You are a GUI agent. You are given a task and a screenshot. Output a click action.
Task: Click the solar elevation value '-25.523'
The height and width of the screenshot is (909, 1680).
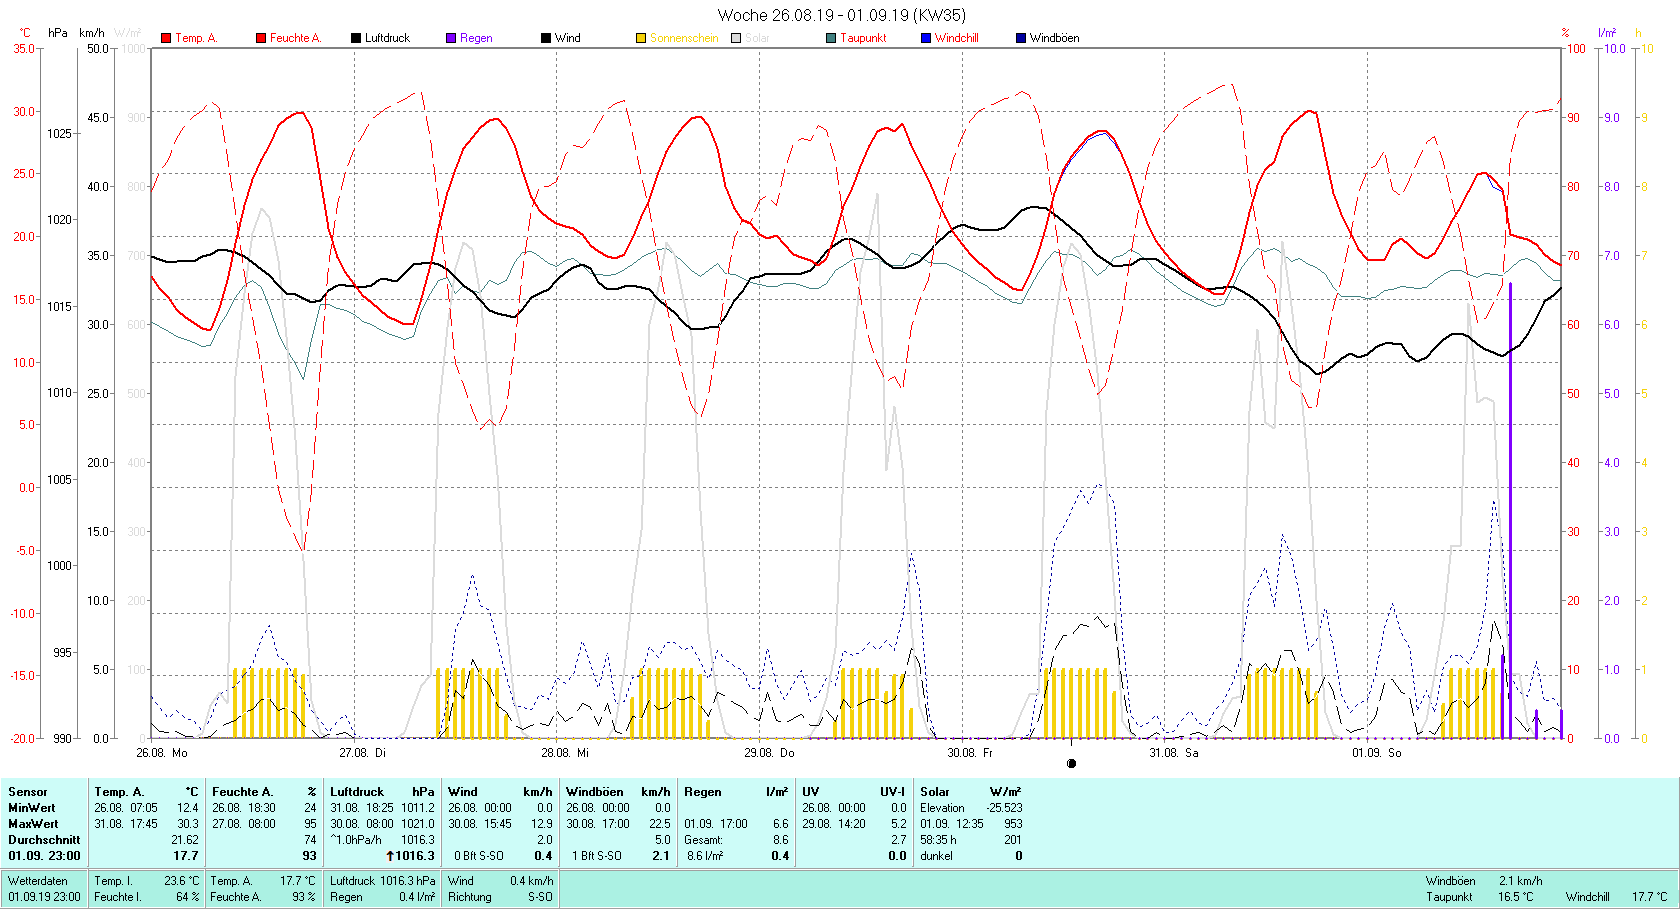point(1004,808)
